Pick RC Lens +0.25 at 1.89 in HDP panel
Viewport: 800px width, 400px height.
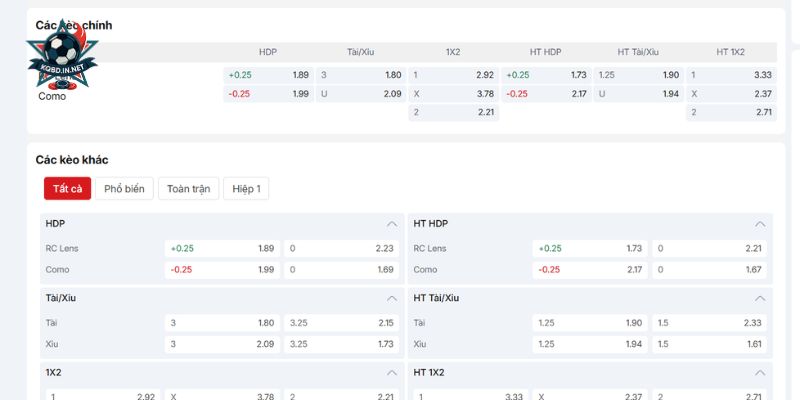coord(222,249)
